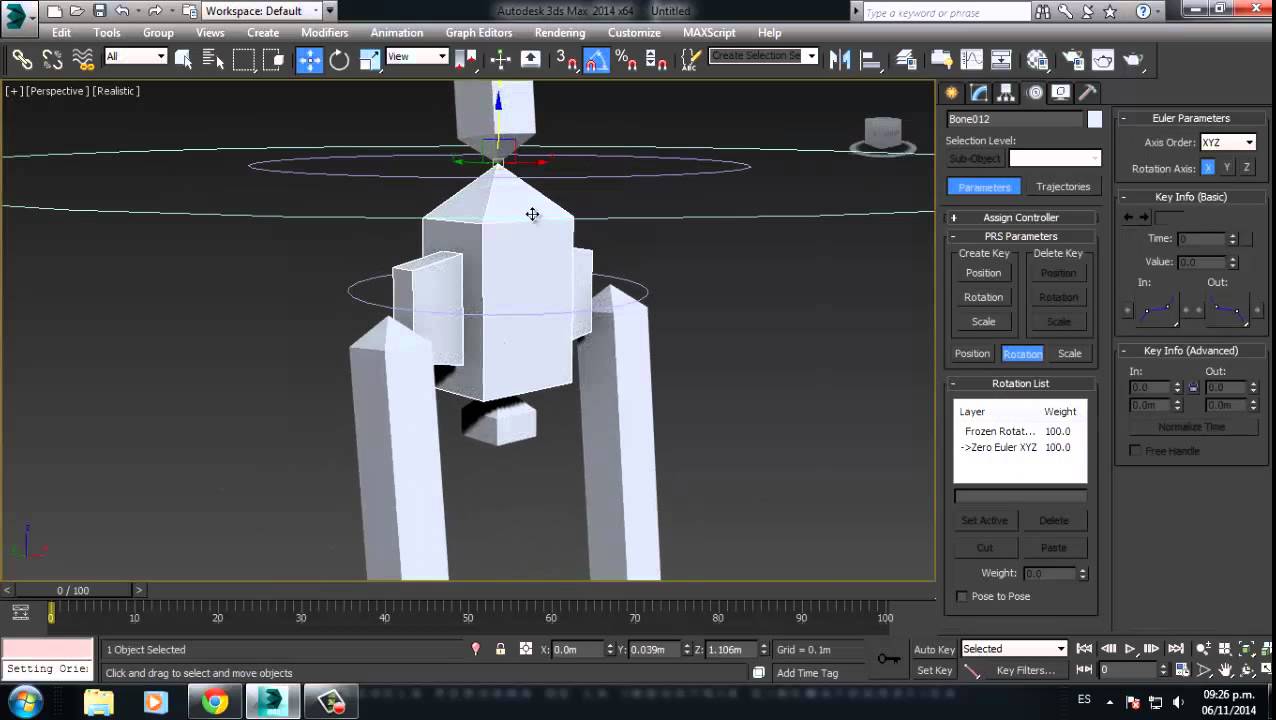Collapse the PRS Parameters rollout
Screen dimensions: 1276x720
click(x=1020, y=237)
